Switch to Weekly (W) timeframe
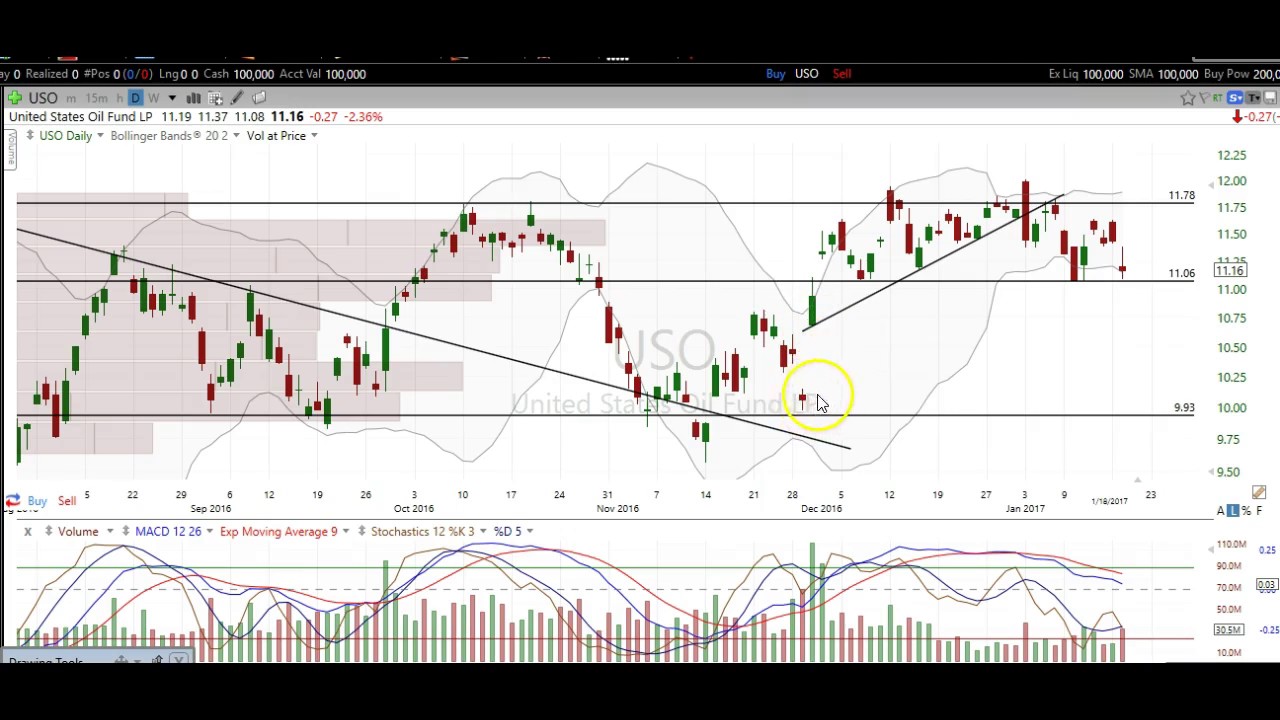The image size is (1280, 720). [x=153, y=98]
